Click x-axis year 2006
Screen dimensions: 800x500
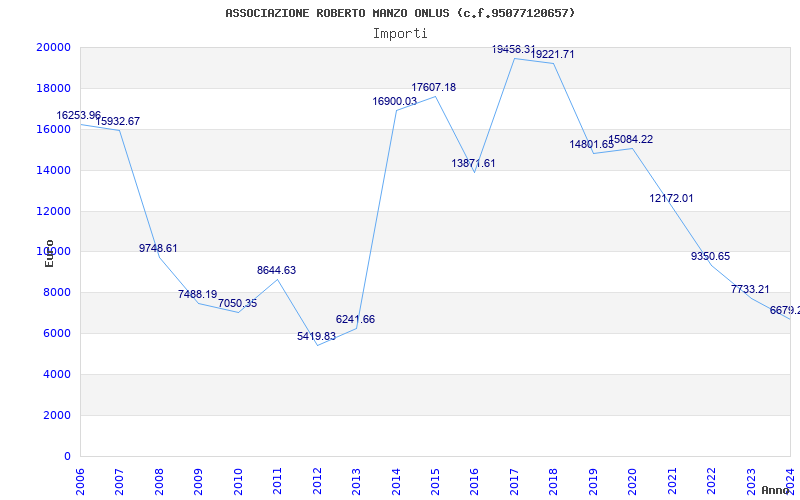[80, 481]
